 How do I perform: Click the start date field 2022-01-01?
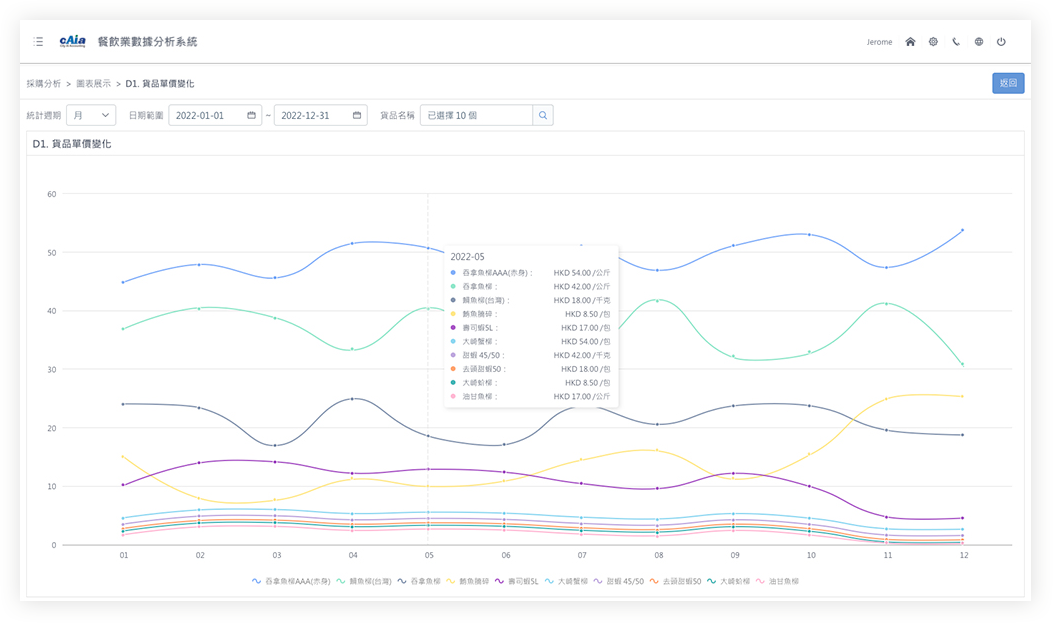pyautogui.click(x=215, y=115)
